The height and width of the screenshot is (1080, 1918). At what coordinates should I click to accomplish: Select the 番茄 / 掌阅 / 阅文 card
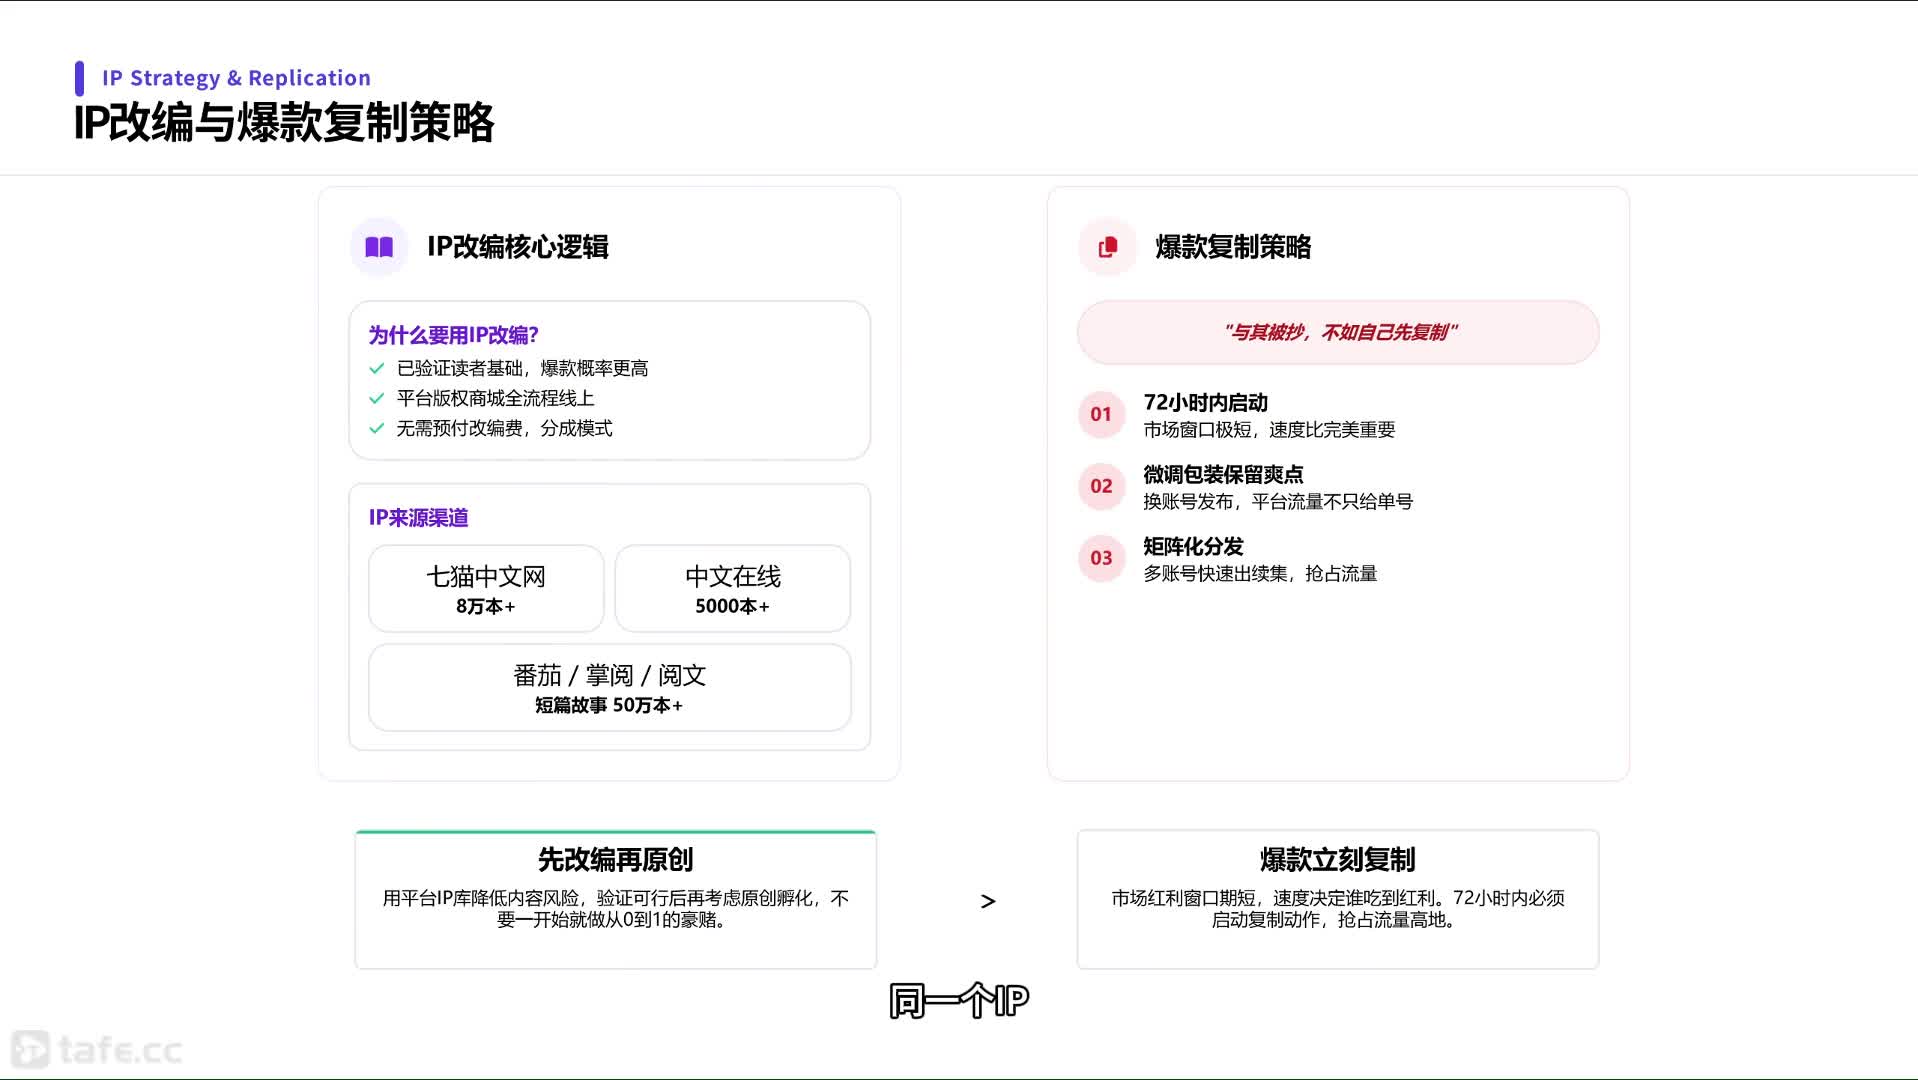[609, 688]
